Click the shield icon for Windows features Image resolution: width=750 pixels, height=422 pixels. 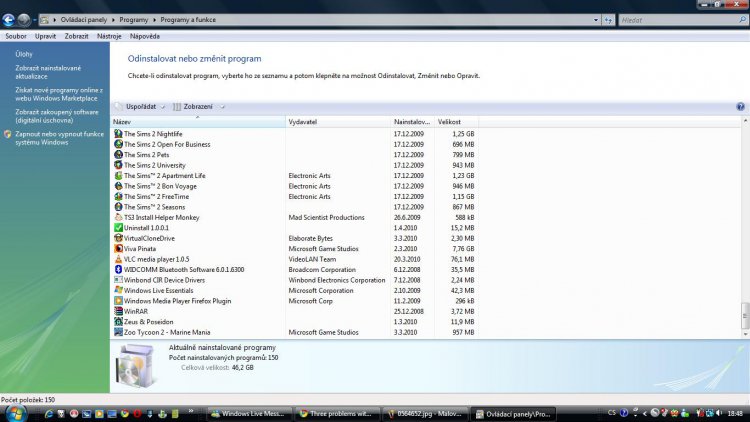pyautogui.click(x=8, y=134)
